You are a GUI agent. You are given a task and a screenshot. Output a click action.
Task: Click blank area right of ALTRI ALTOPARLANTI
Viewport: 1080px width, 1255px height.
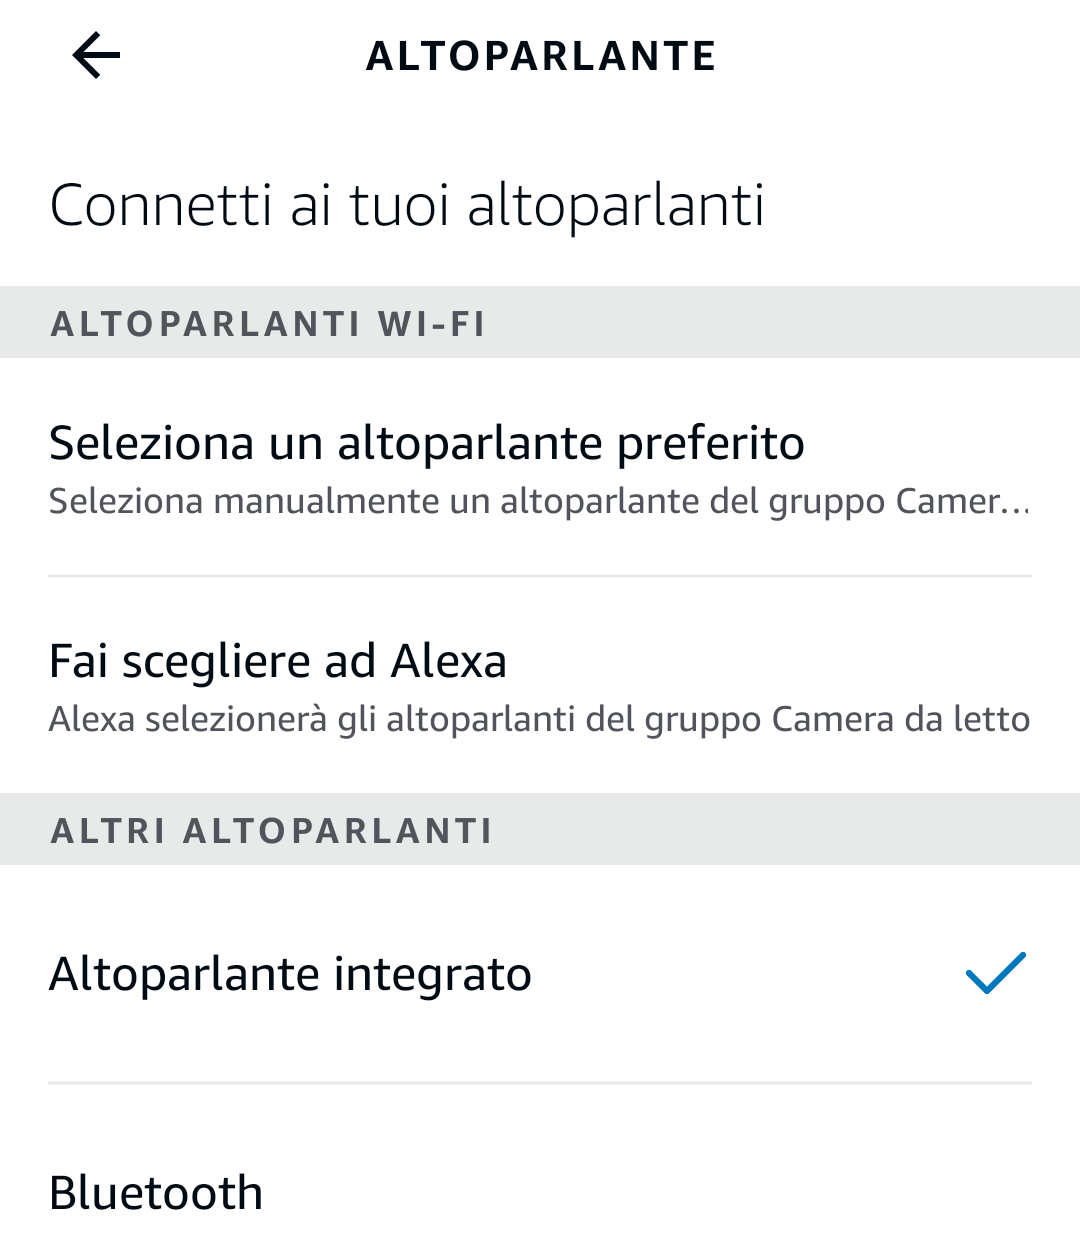coord(780,831)
